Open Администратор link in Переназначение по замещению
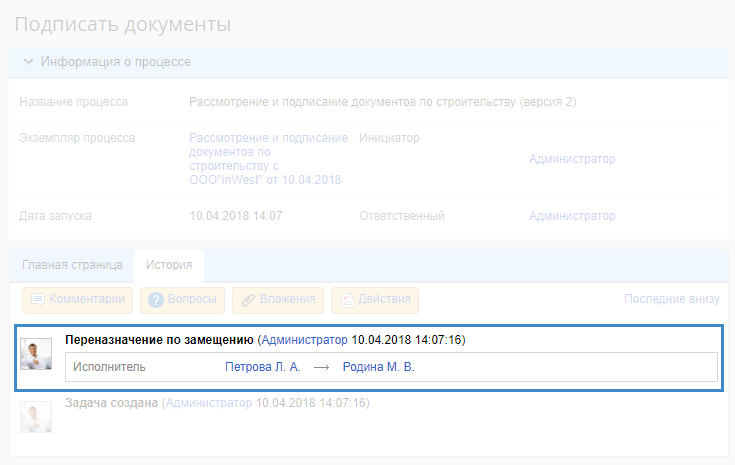 pyautogui.click(x=304, y=340)
